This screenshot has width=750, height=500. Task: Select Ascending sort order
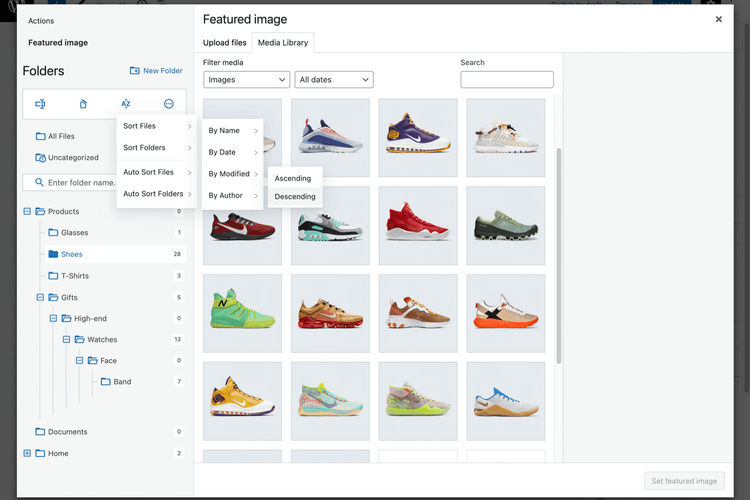(x=295, y=178)
